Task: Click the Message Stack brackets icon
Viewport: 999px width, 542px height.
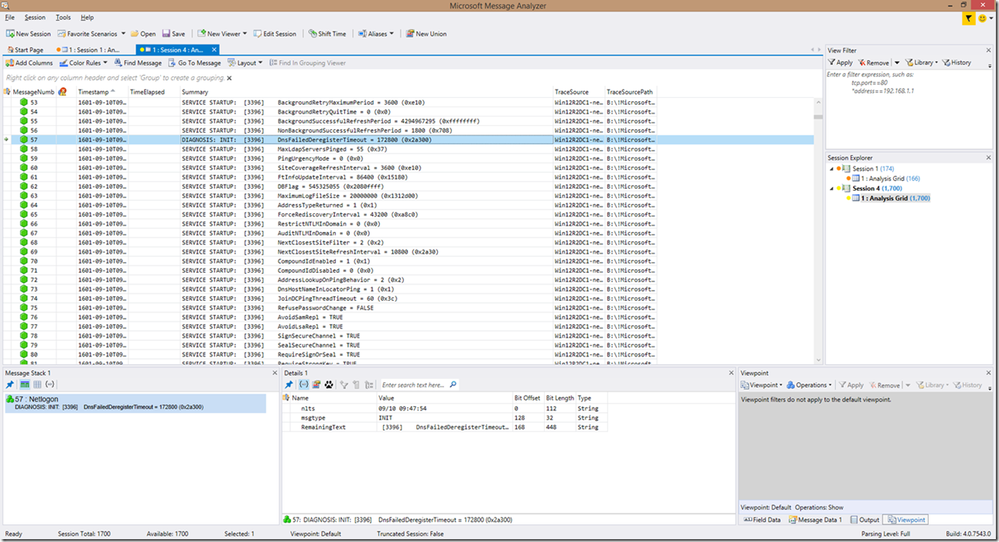Action: coord(50,385)
